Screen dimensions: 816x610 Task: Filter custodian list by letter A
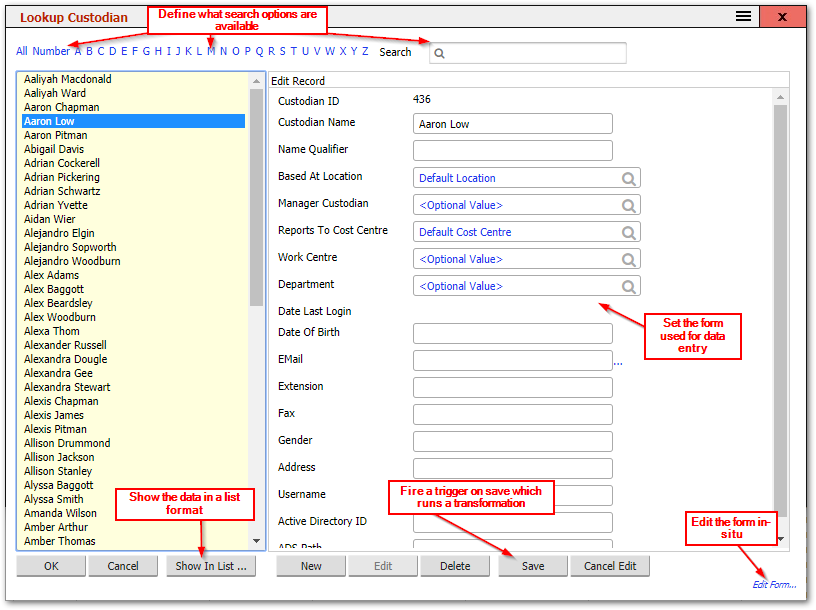tap(77, 51)
